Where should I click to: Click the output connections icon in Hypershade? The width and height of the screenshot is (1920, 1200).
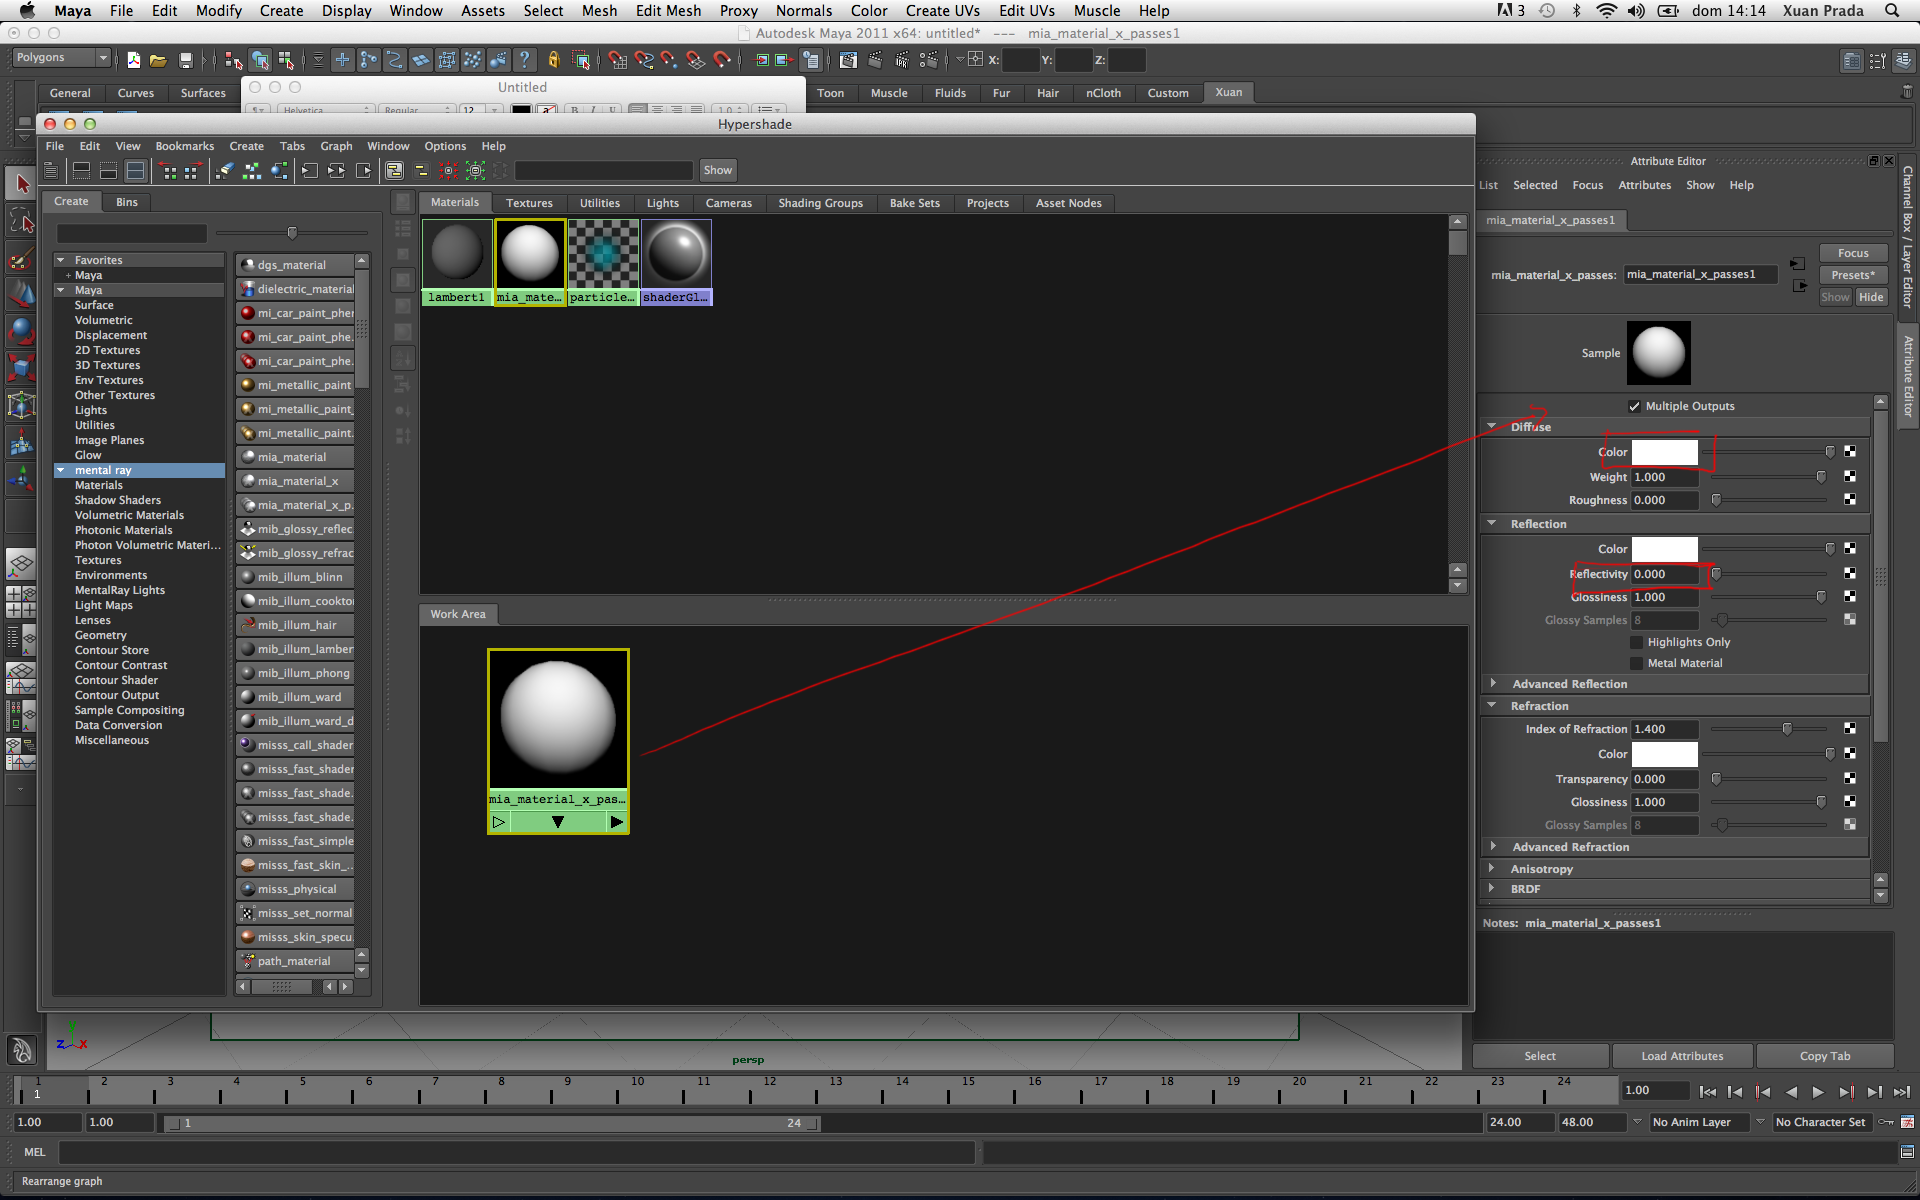click(364, 171)
